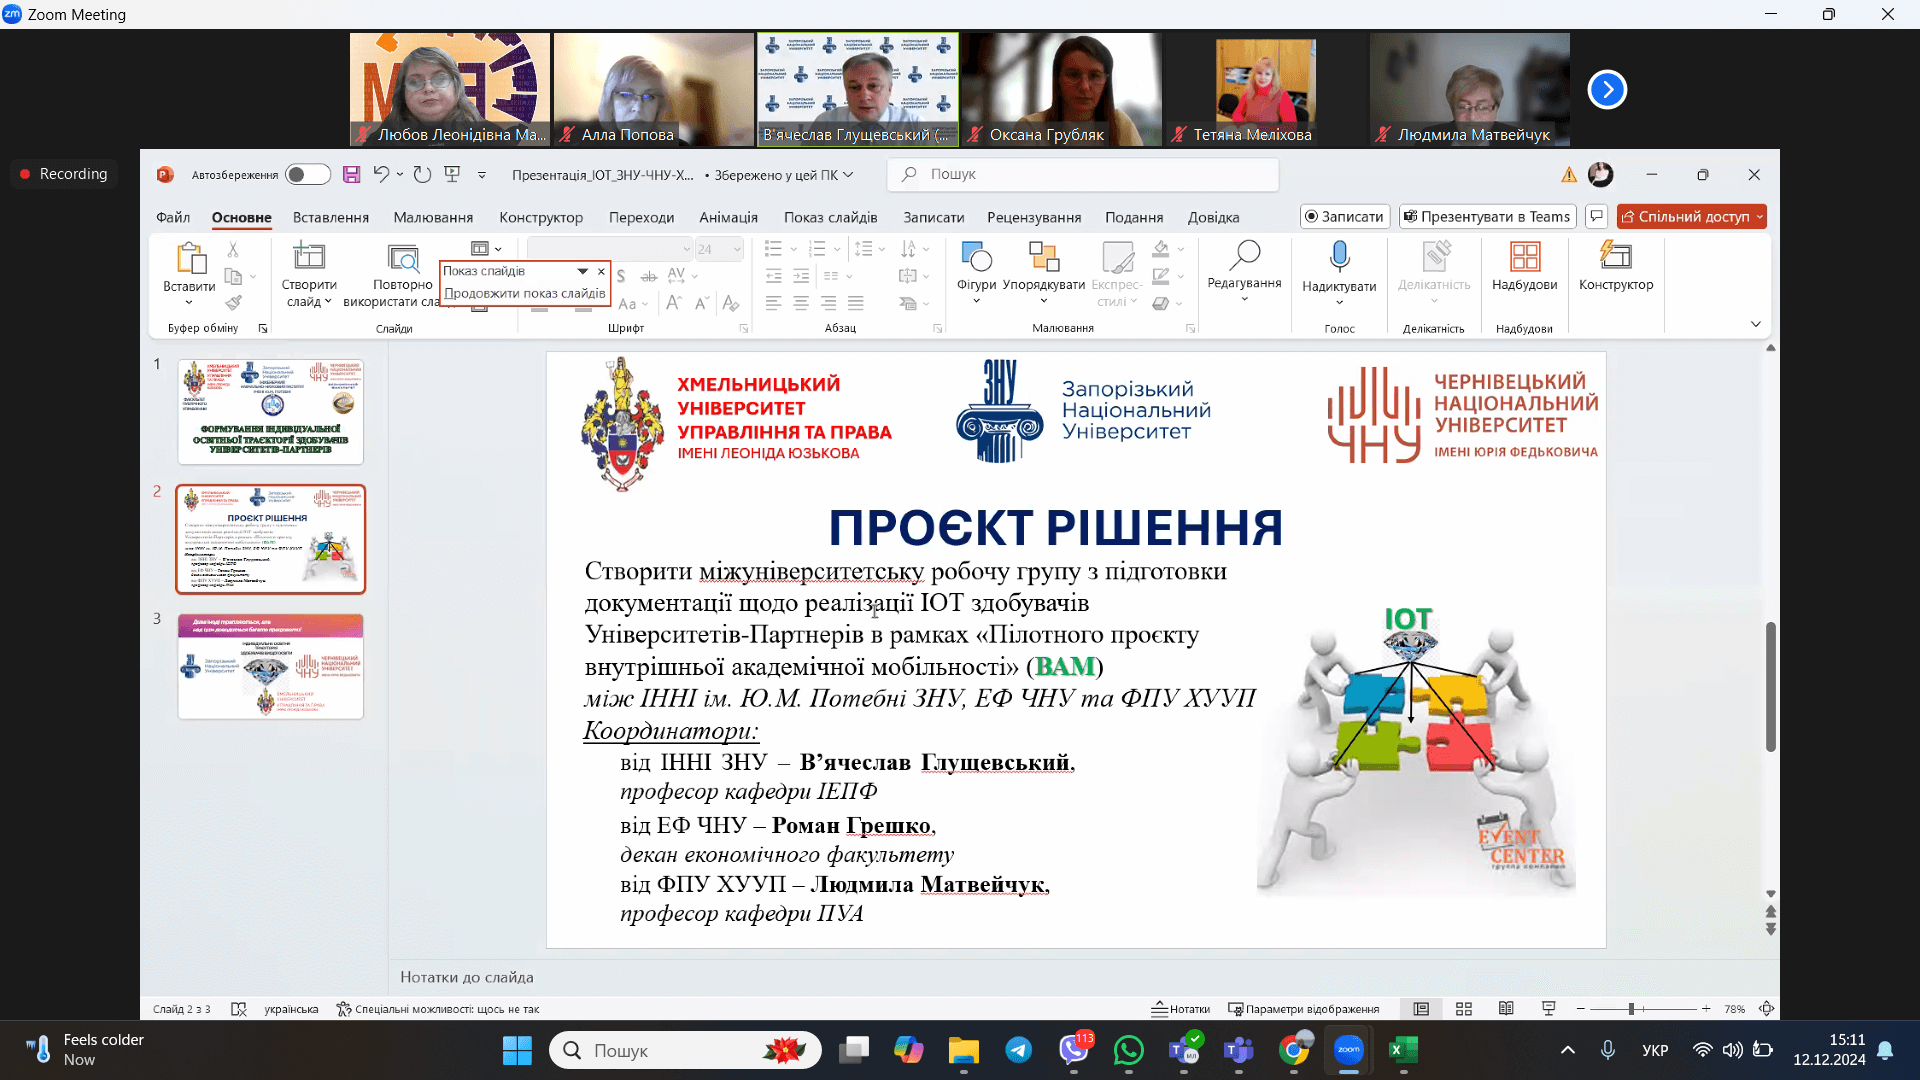Toggle the Автозбереження autosave switch
This screenshot has height=1080, width=1920.
point(307,175)
